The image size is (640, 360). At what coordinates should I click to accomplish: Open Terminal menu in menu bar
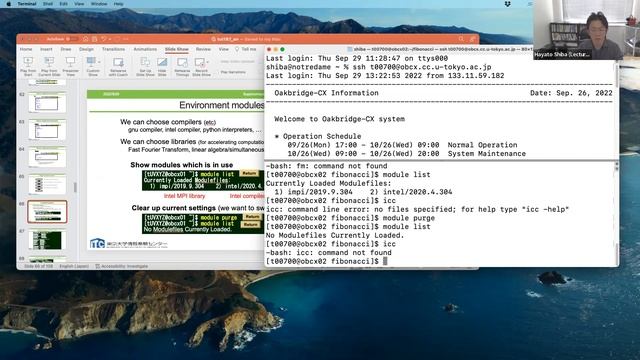tap(27, 4)
